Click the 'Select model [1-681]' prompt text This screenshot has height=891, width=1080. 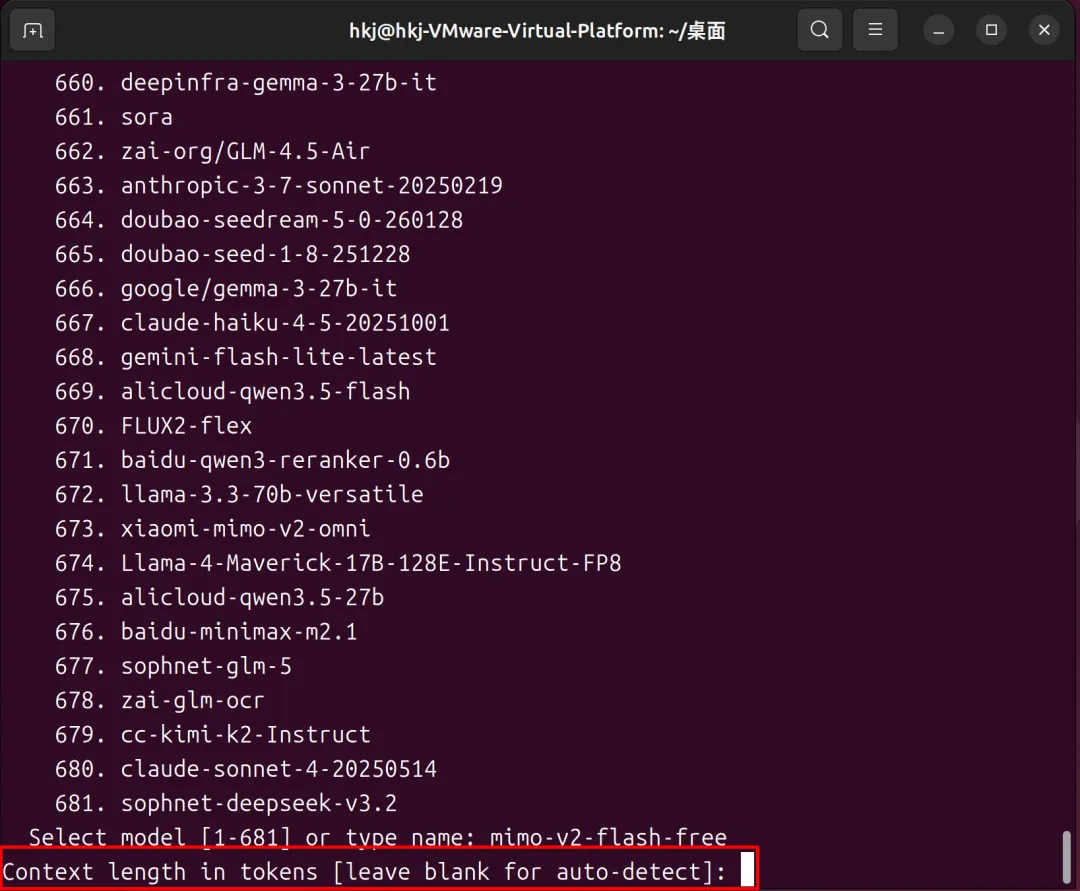[x=160, y=837]
